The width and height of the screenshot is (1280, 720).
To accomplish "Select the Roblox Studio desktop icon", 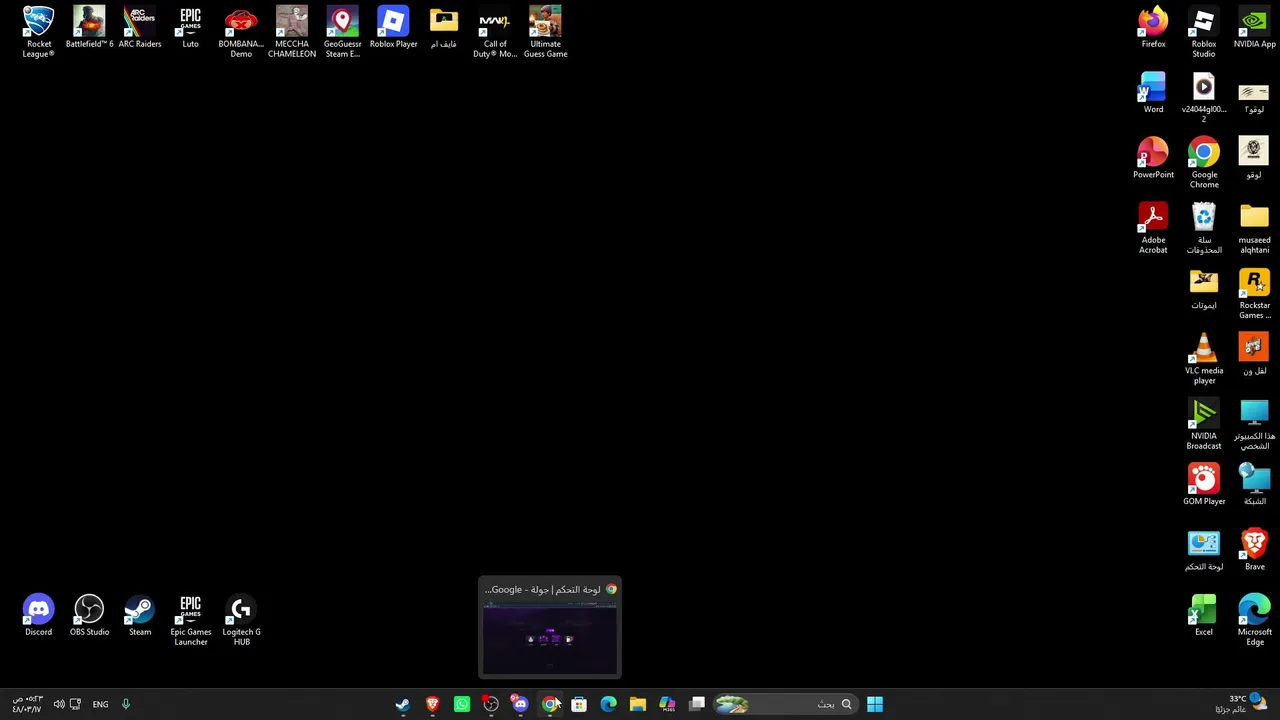I will pyautogui.click(x=1204, y=32).
